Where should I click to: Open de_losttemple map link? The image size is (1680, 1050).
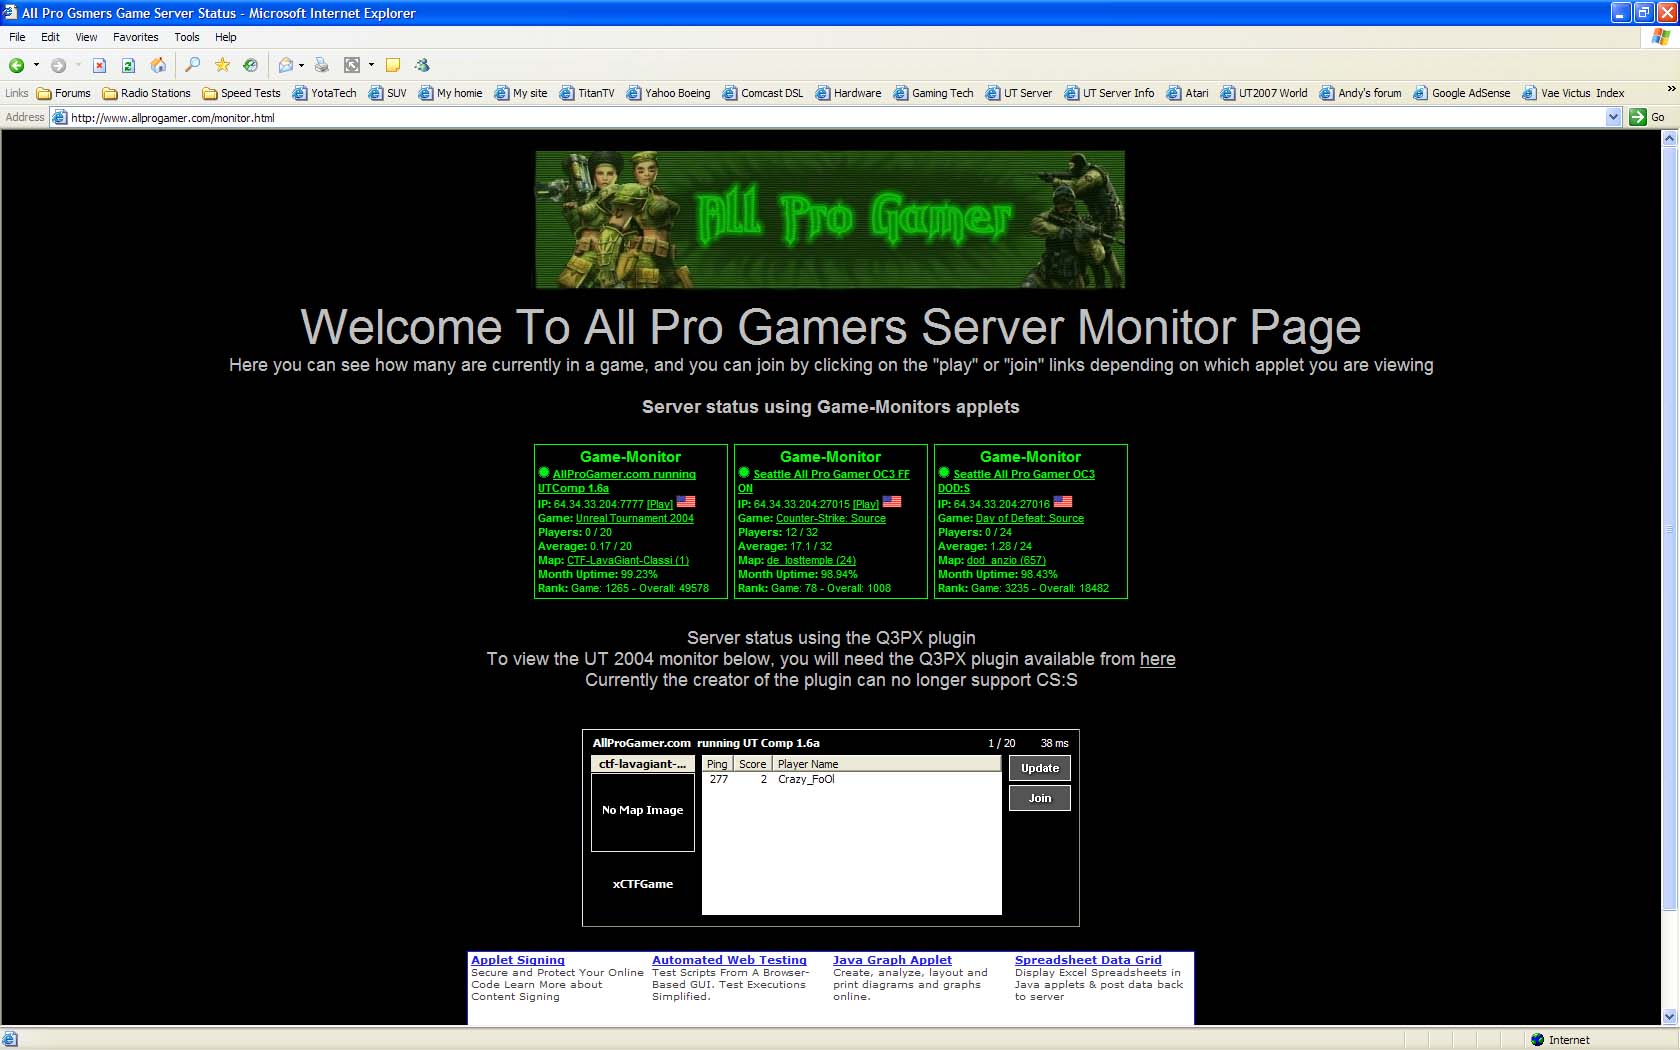[811, 560]
